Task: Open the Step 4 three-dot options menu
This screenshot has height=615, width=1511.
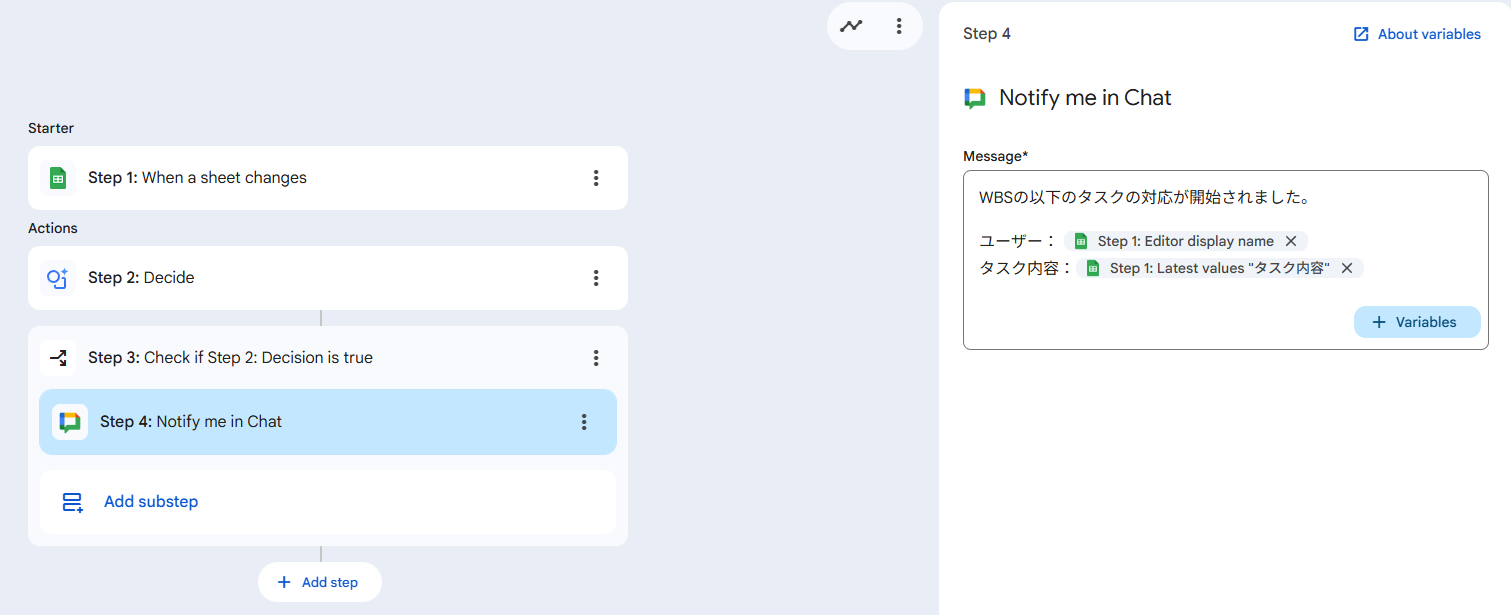Action: click(584, 422)
